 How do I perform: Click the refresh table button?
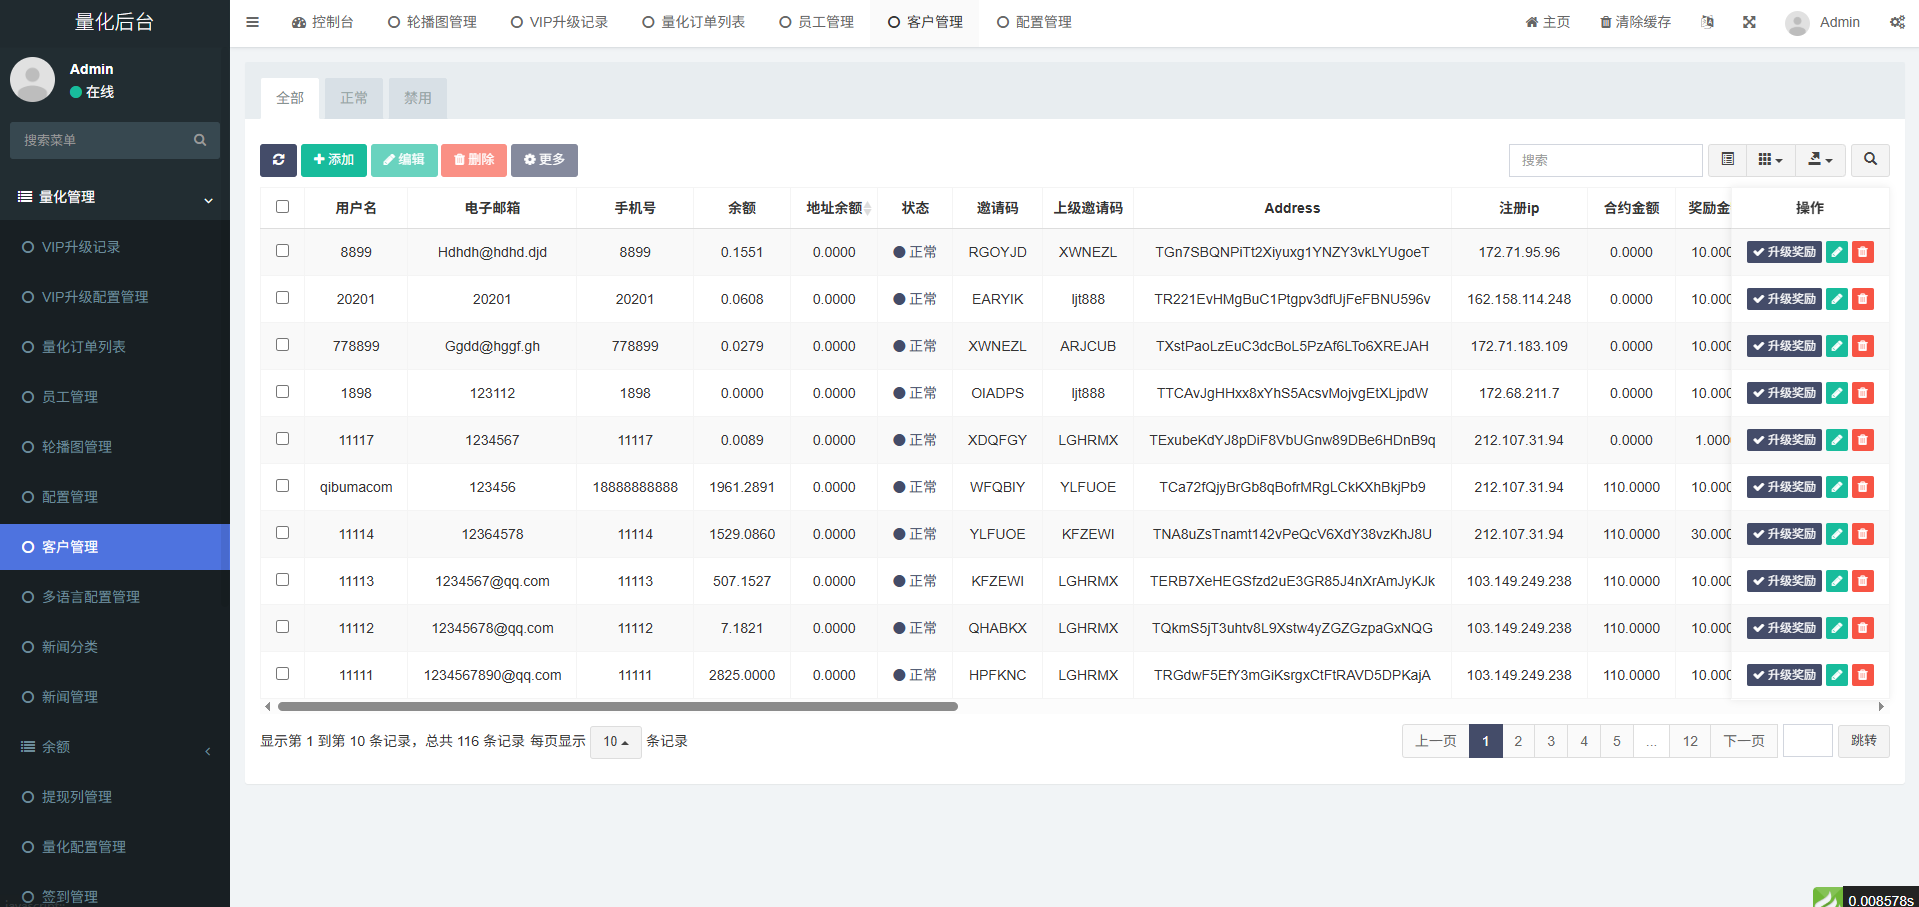point(278,160)
